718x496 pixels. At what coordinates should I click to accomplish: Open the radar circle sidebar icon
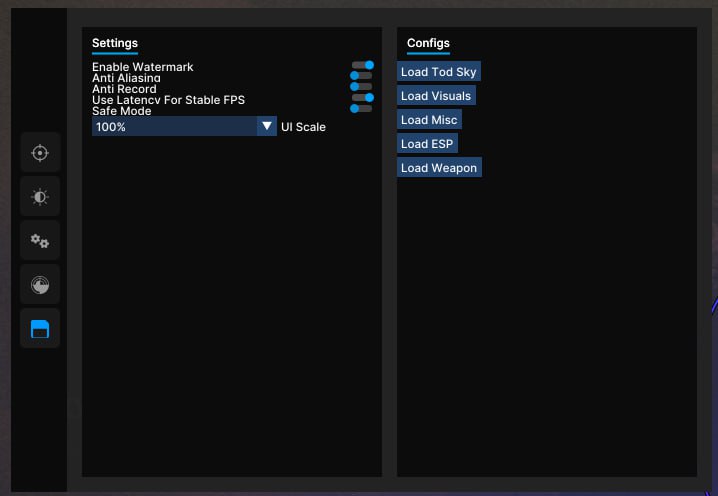click(x=40, y=285)
